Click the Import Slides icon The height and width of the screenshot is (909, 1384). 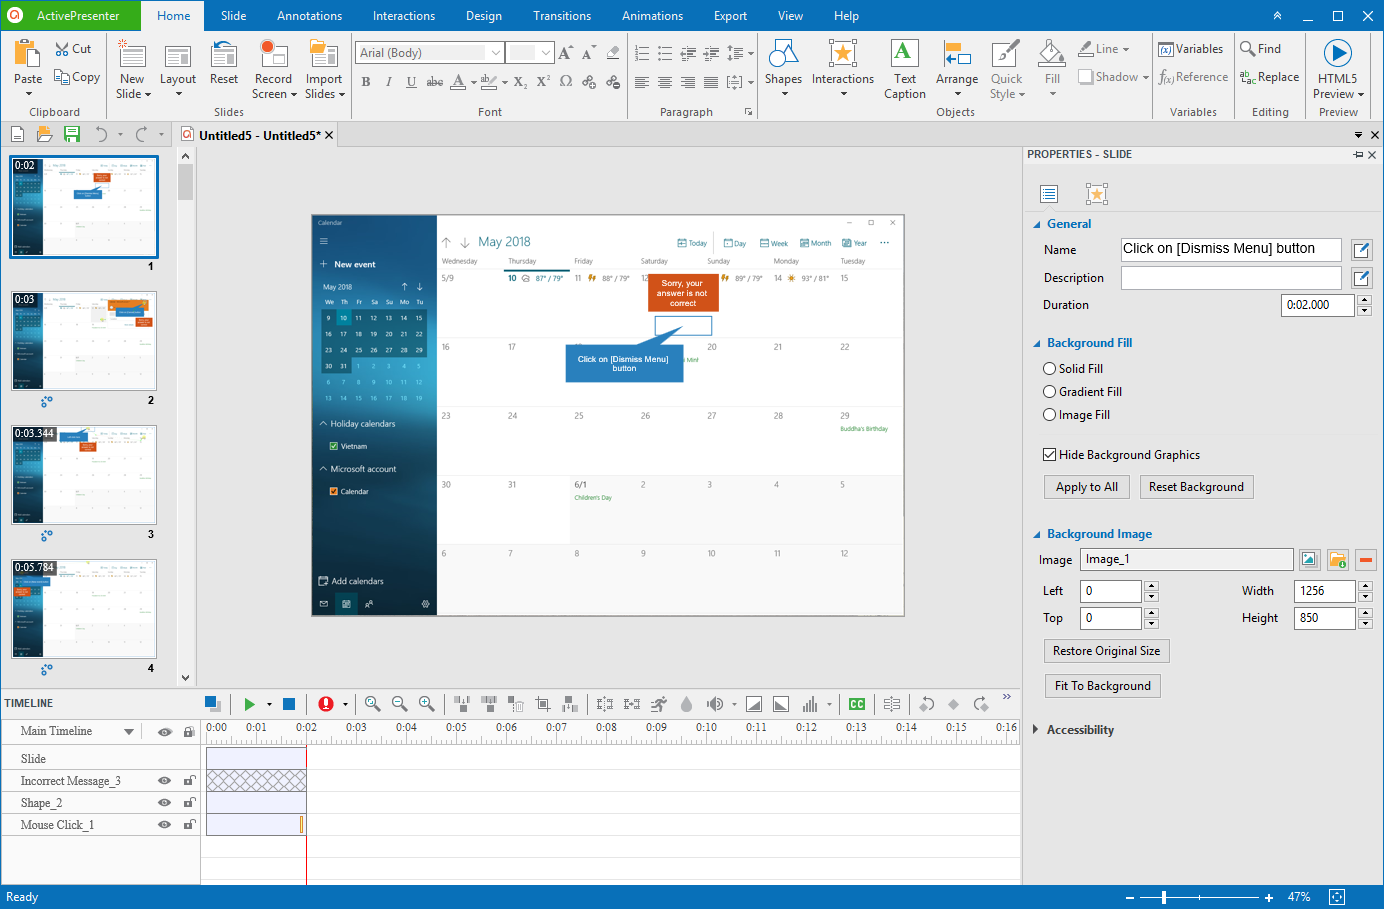(x=324, y=54)
